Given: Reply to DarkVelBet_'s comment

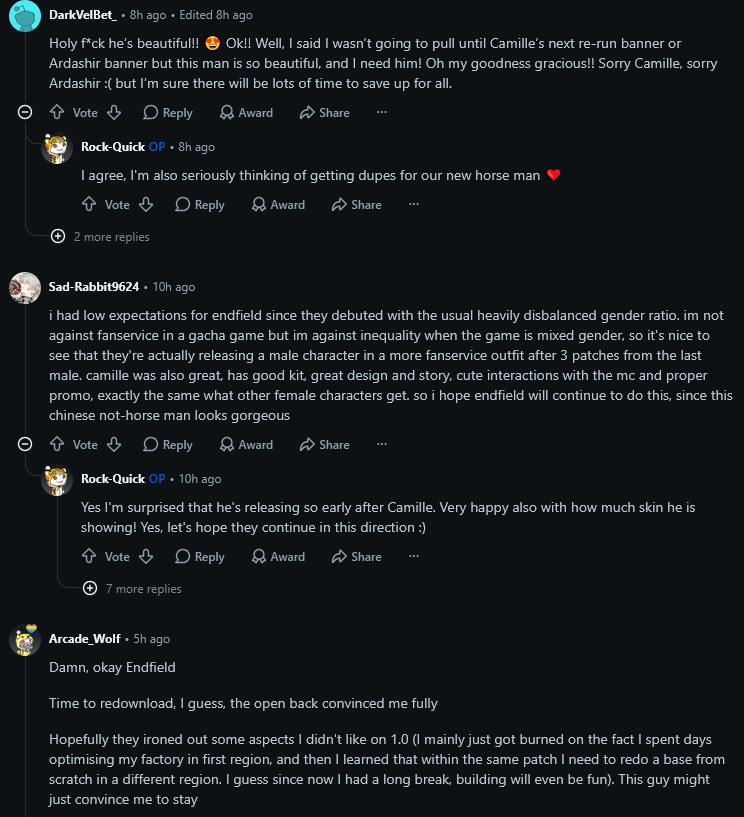Looking at the screenshot, I should coord(168,113).
